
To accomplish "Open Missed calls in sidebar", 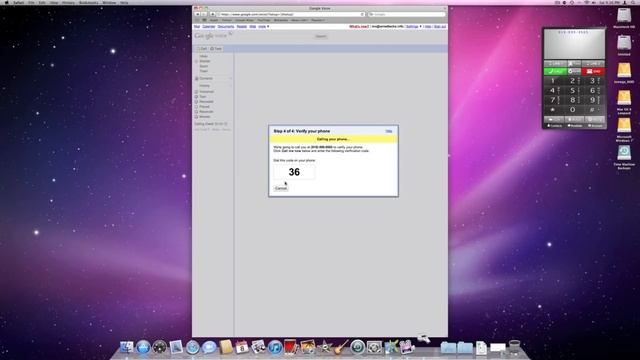I will point(204,117).
